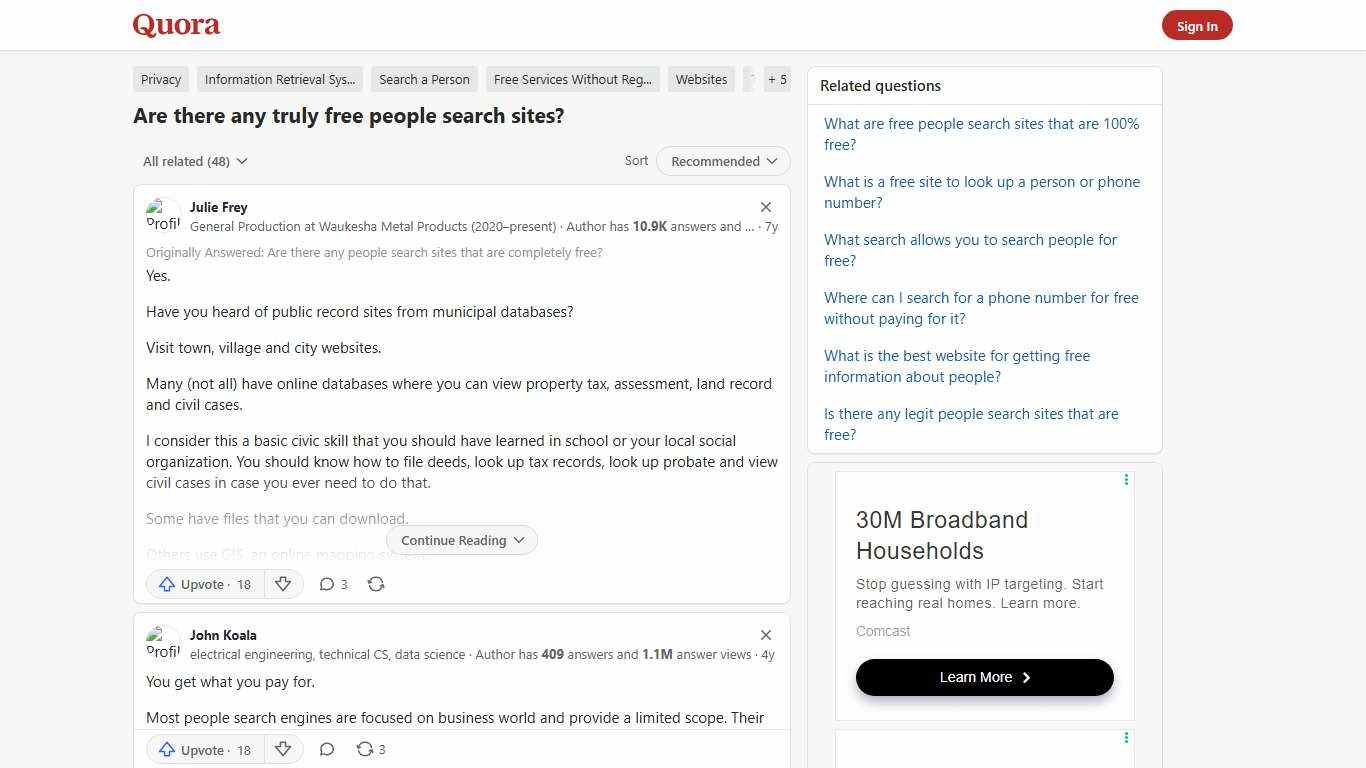Downvote Julie Frey's answer
Screen dimensions: 1366x768
tap(283, 584)
